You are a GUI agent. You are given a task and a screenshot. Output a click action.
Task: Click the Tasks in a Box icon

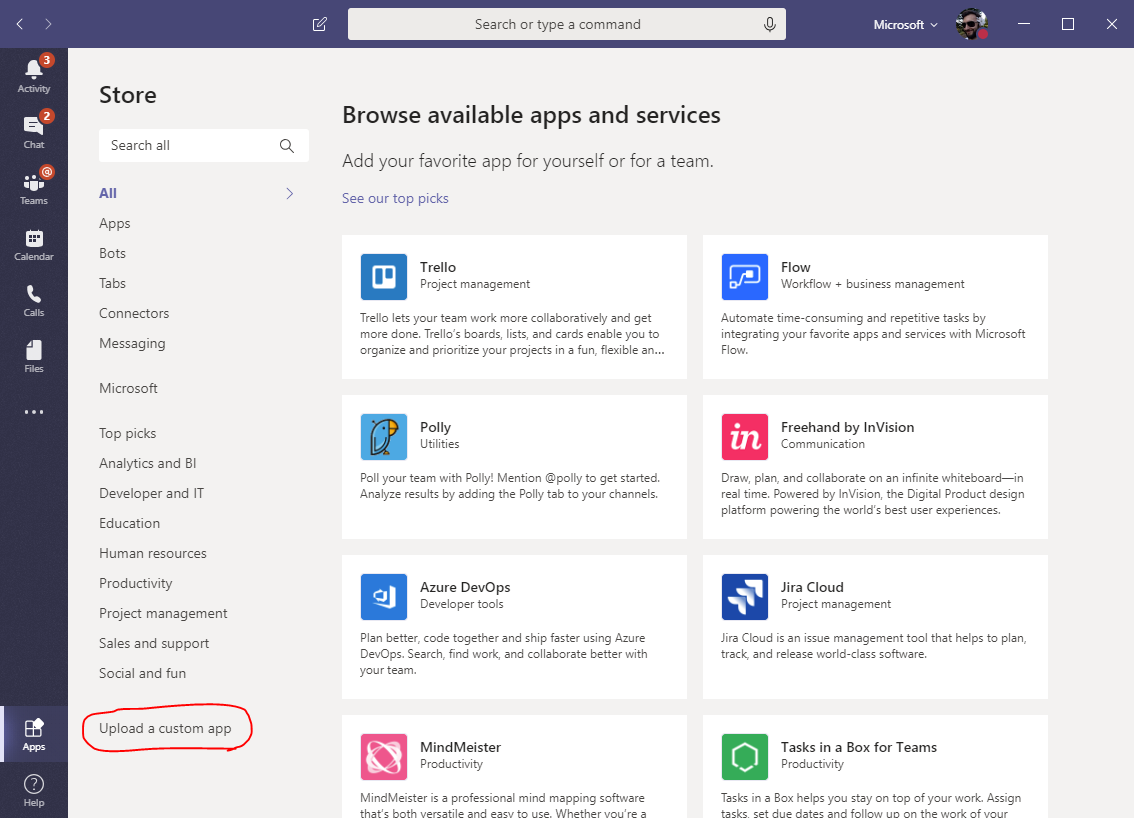click(x=744, y=756)
